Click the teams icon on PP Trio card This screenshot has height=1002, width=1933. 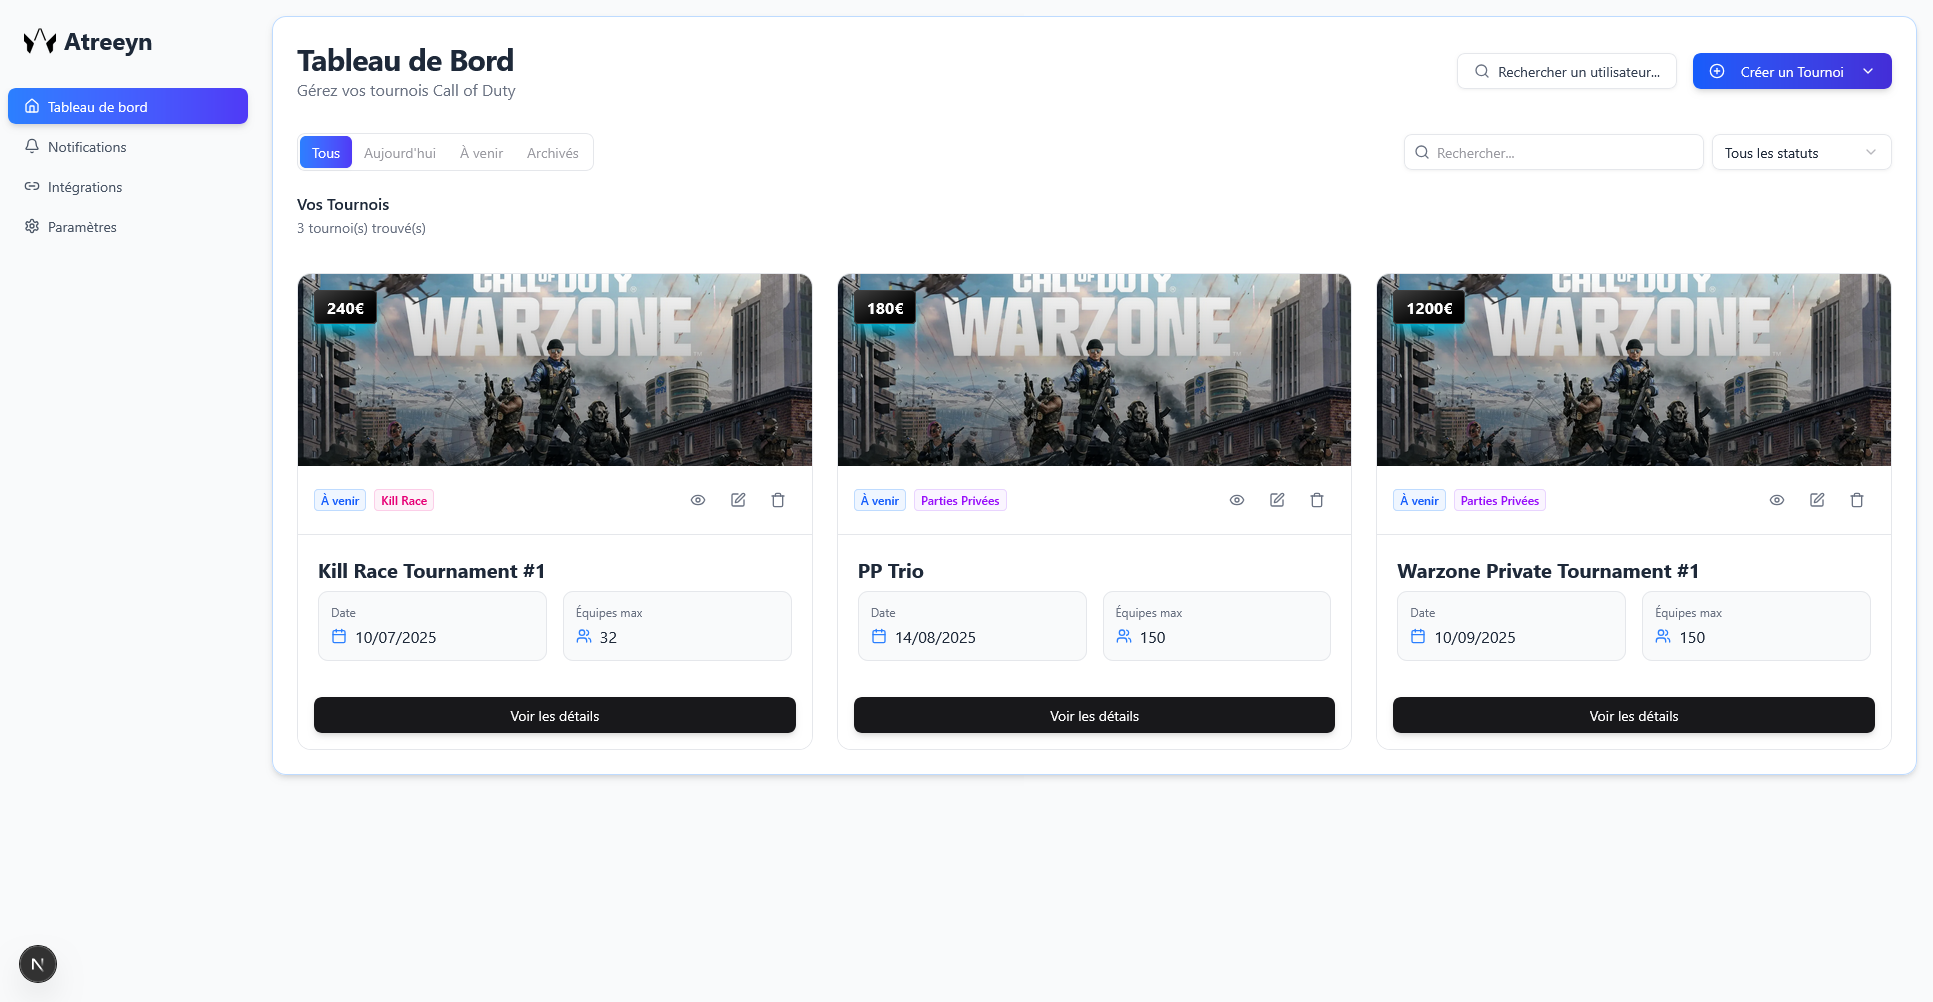[1124, 636]
